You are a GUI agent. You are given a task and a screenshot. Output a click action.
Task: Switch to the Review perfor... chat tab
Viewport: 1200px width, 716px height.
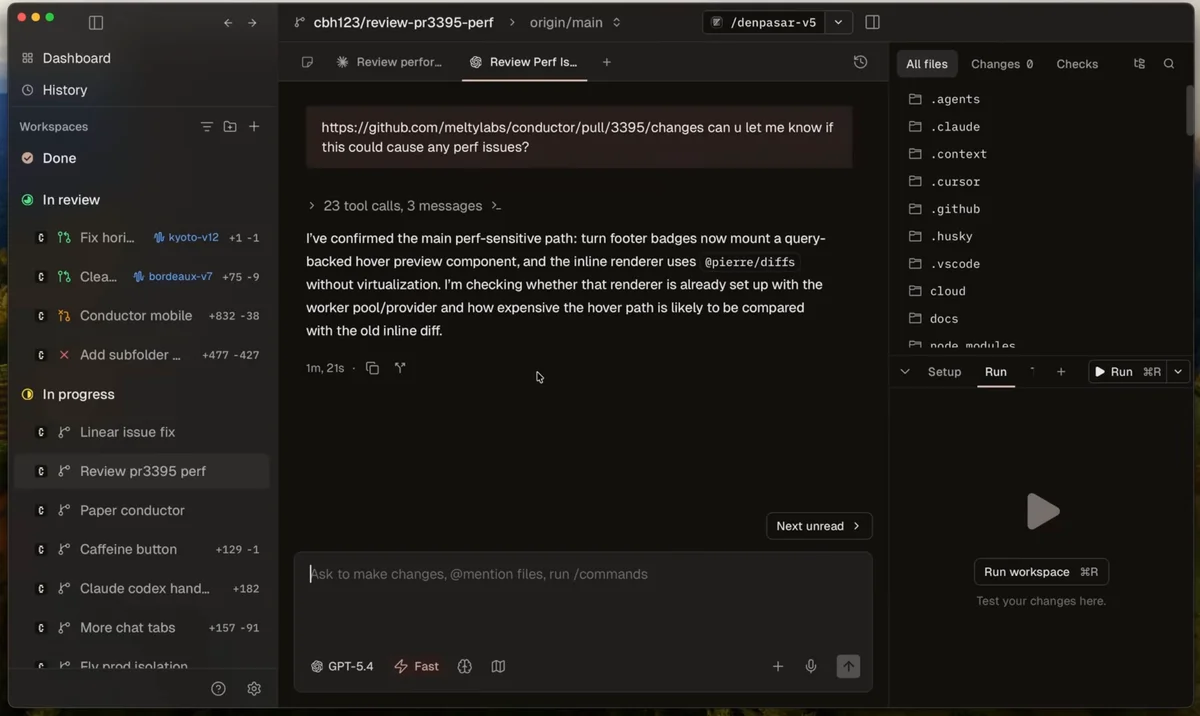click(390, 62)
